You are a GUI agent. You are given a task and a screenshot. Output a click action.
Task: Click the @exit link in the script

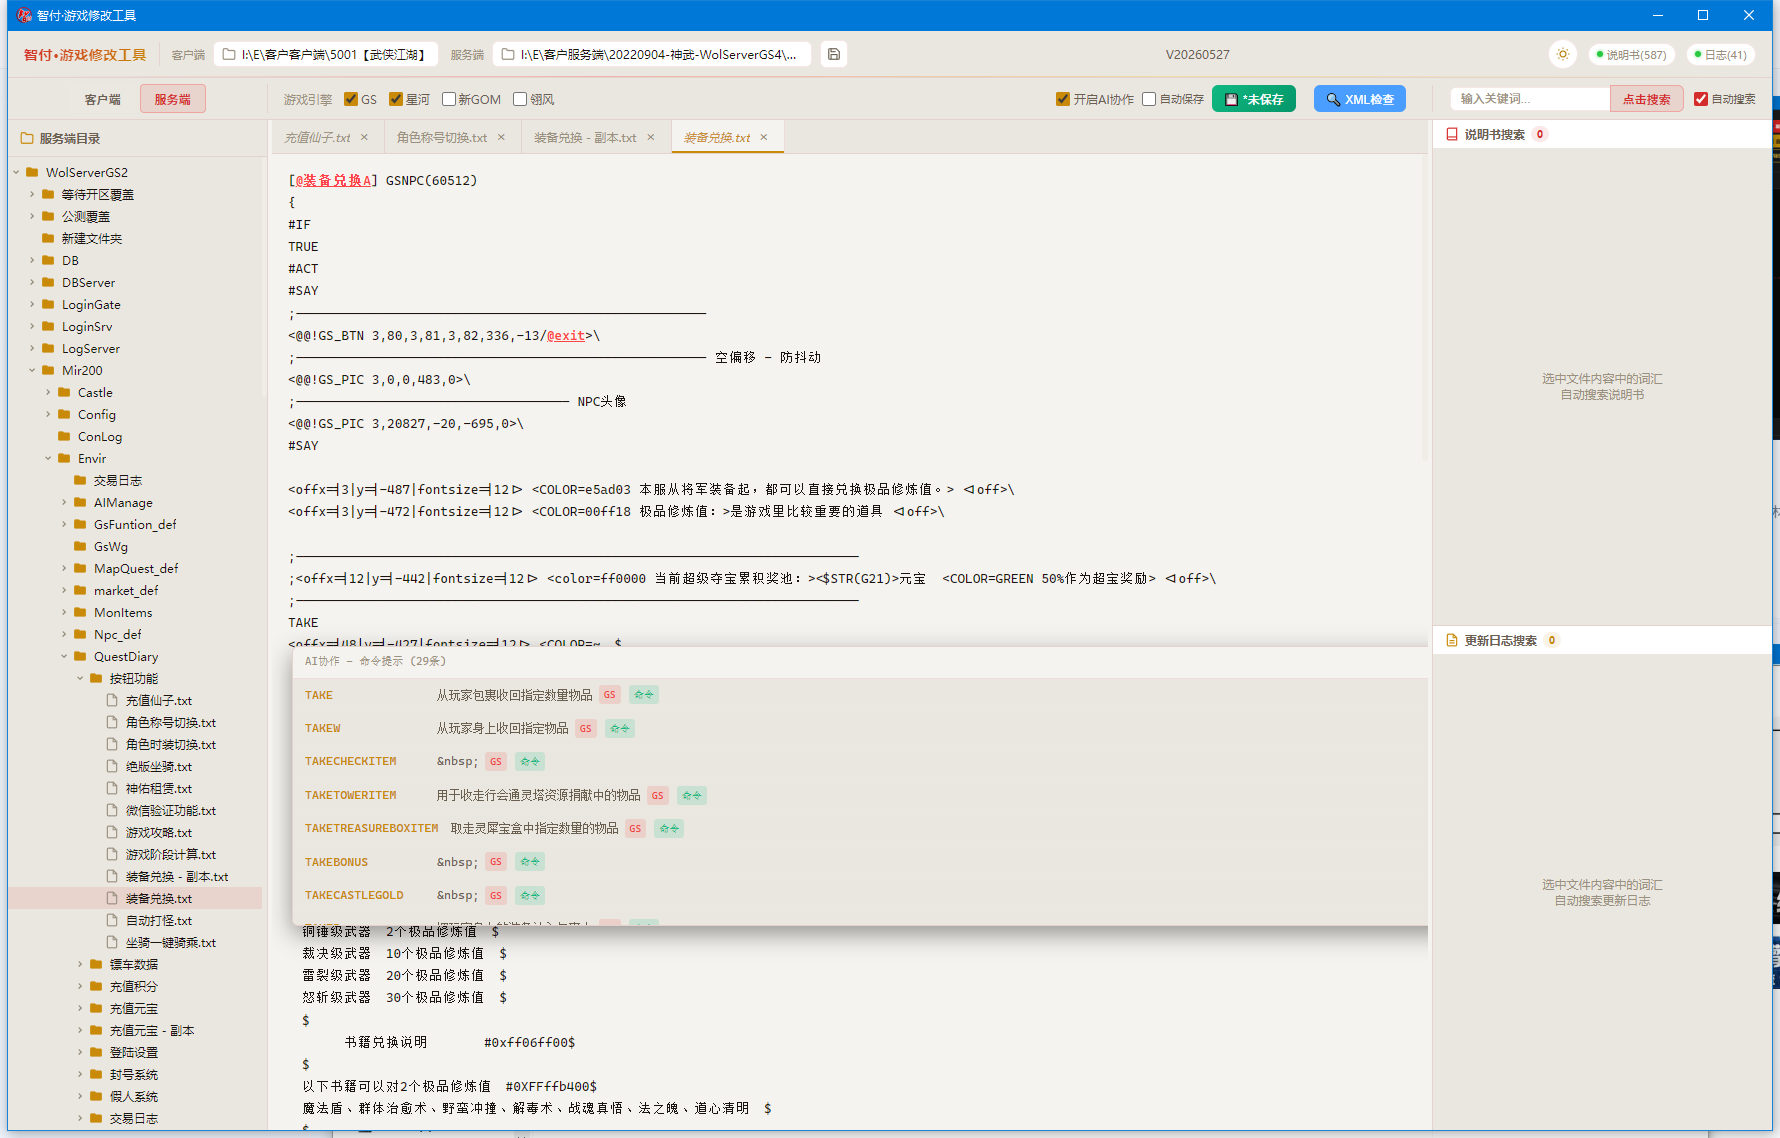click(x=566, y=335)
